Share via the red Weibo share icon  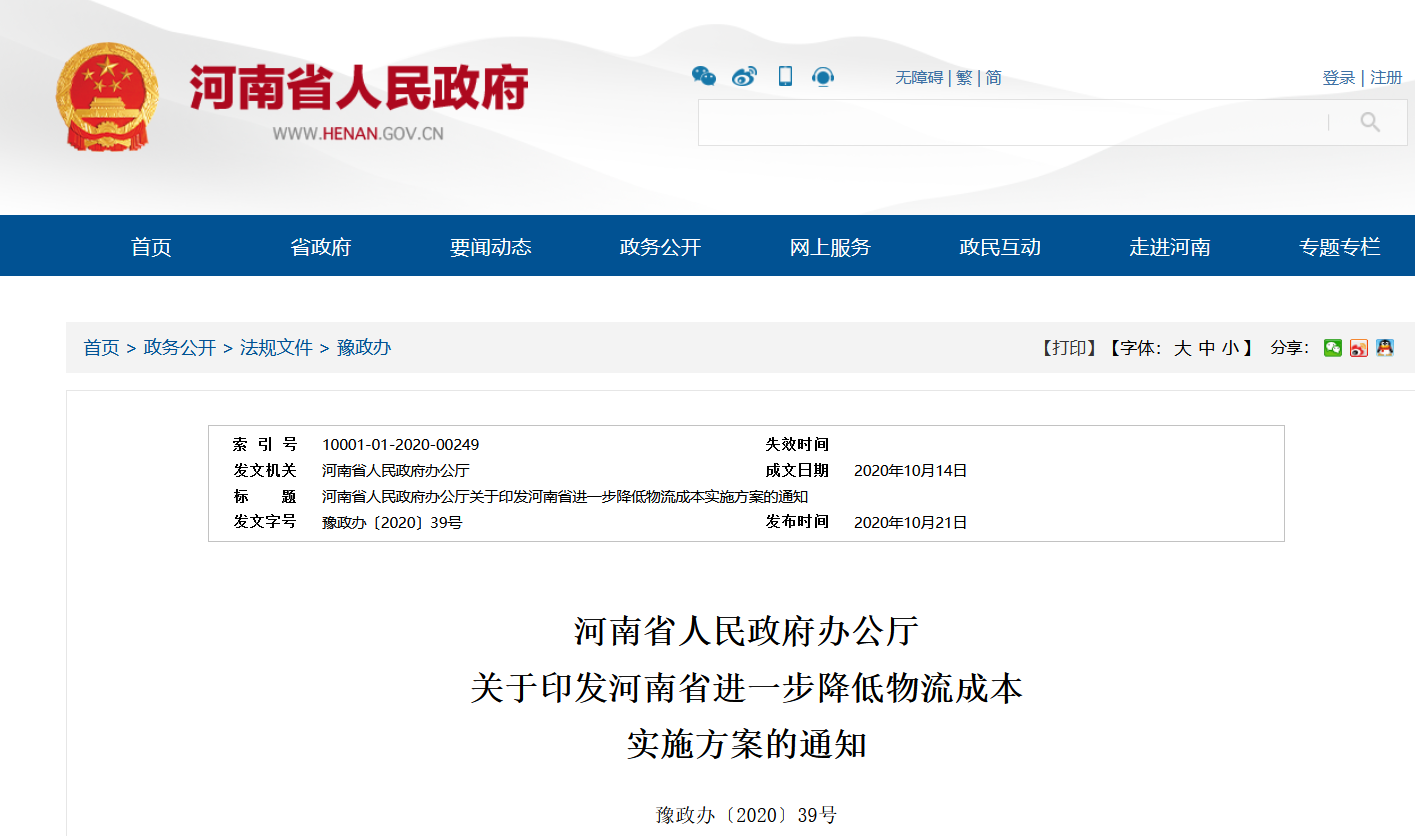(1358, 347)
